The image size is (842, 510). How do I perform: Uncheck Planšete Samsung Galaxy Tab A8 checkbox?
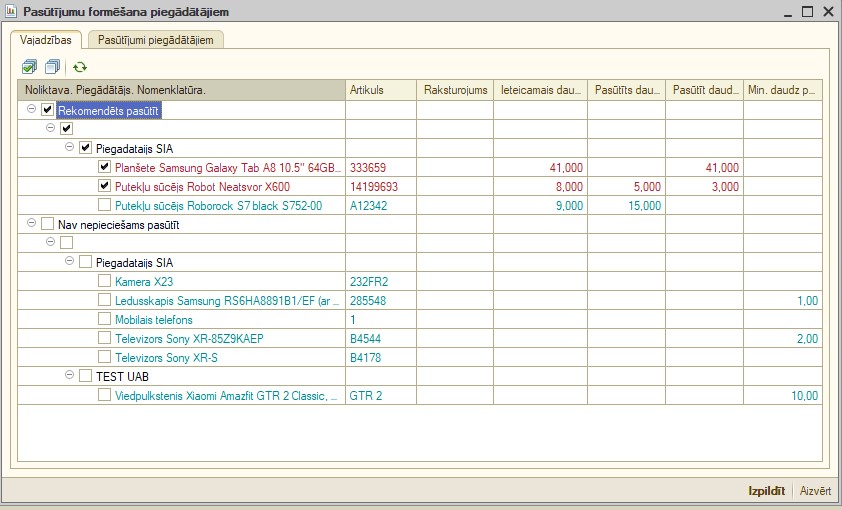[104, 167]
